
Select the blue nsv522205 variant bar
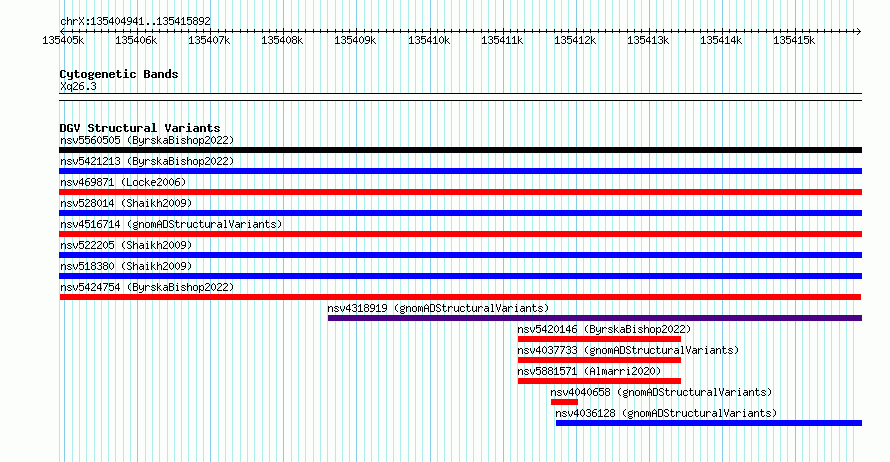pos(460,255)
